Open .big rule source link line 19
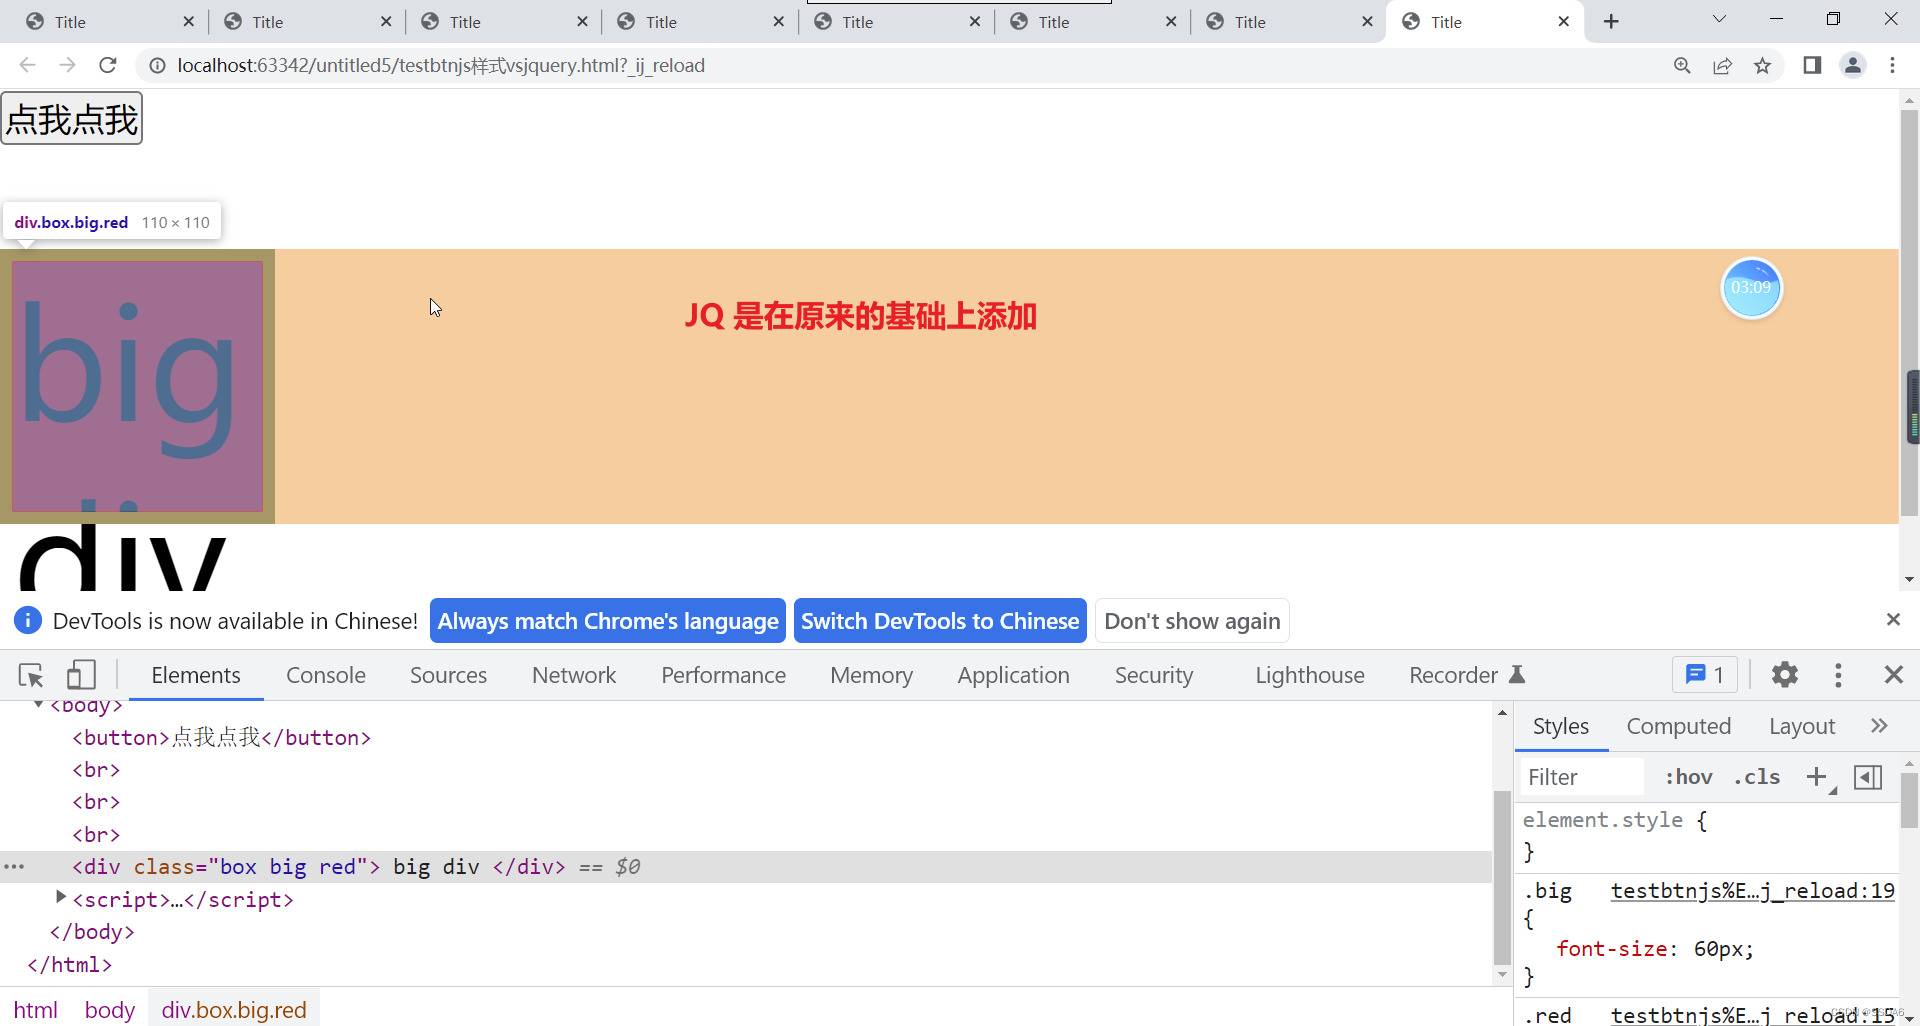The image size is (1920, 1026). click(1752, 890)
